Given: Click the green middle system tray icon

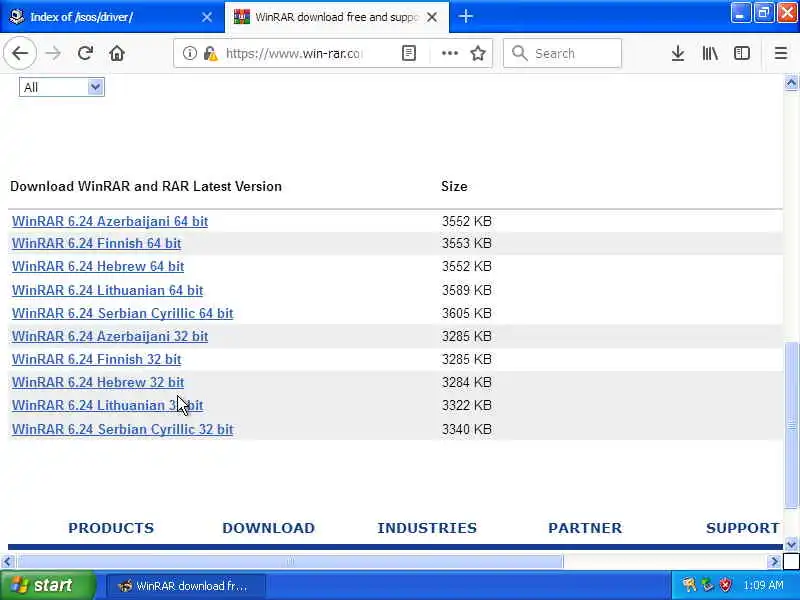Looking at the screenshot, I should coord(707,585).
